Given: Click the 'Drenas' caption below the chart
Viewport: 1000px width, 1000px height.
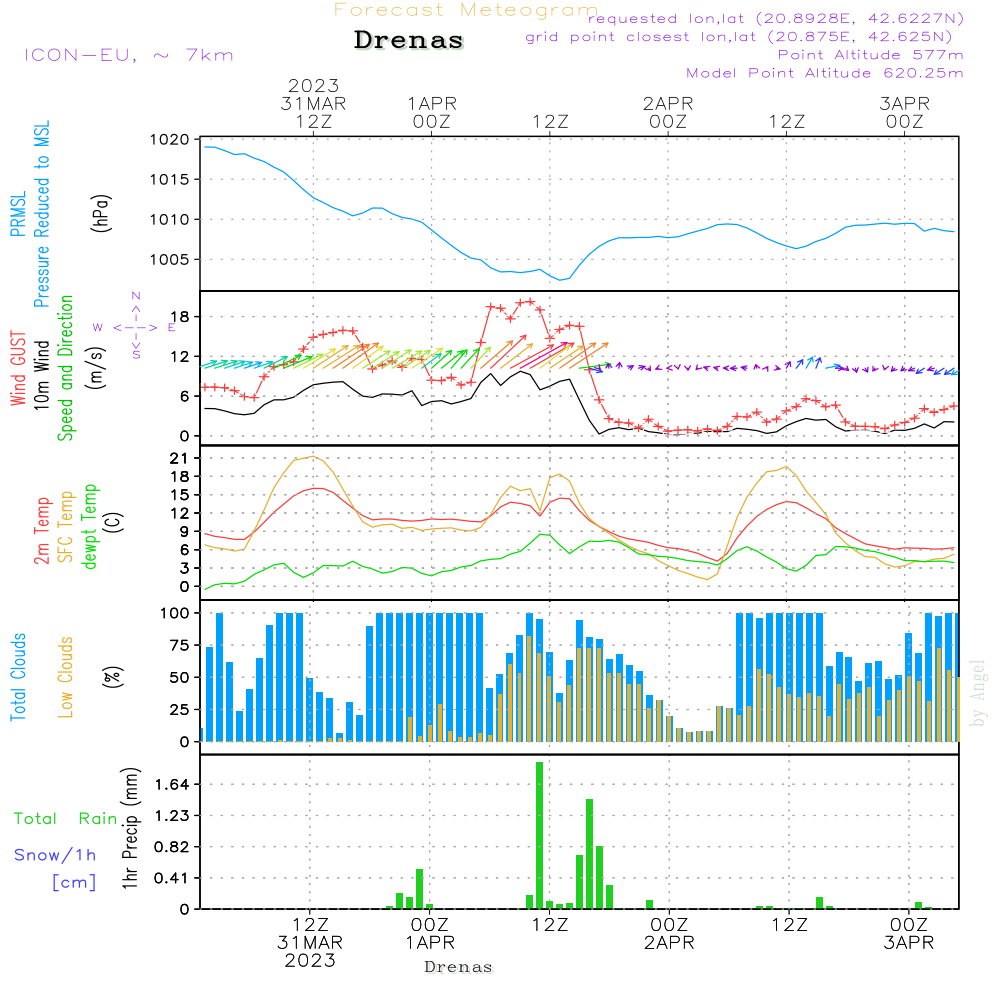Looking at the screenshot, I should click(459, 967).
